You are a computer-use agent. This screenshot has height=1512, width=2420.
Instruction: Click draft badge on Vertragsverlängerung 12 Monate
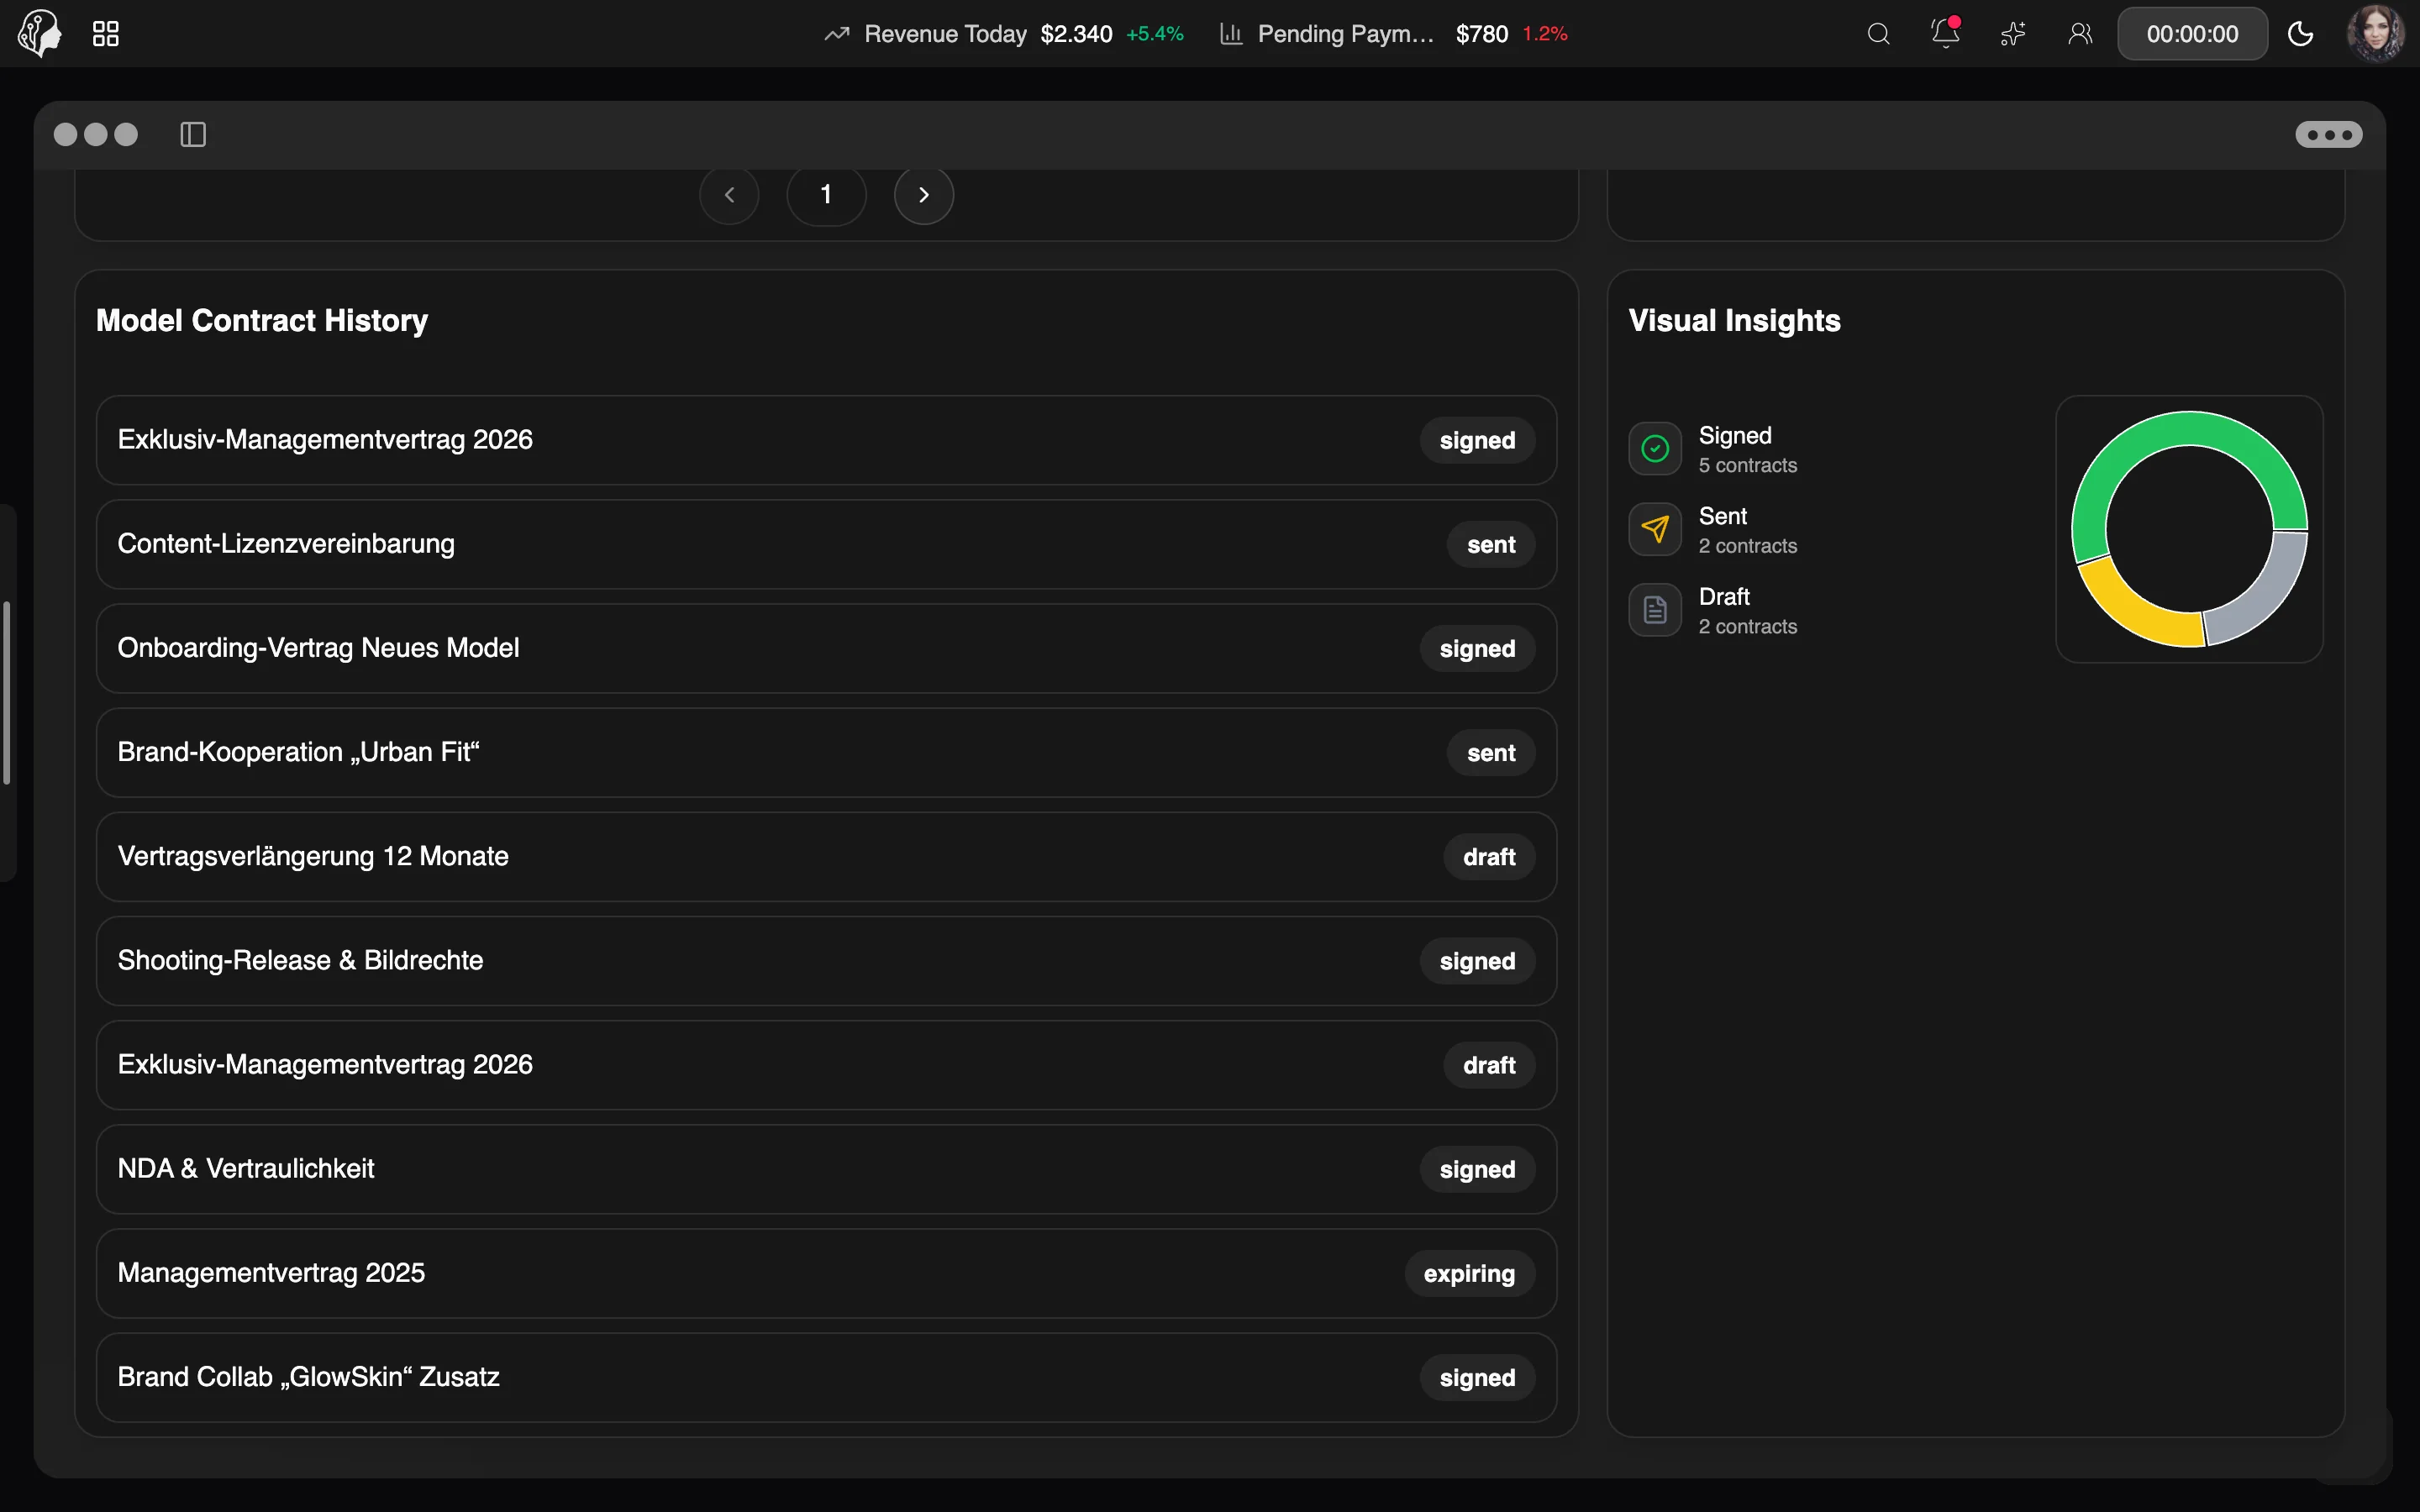(1489, 857)
